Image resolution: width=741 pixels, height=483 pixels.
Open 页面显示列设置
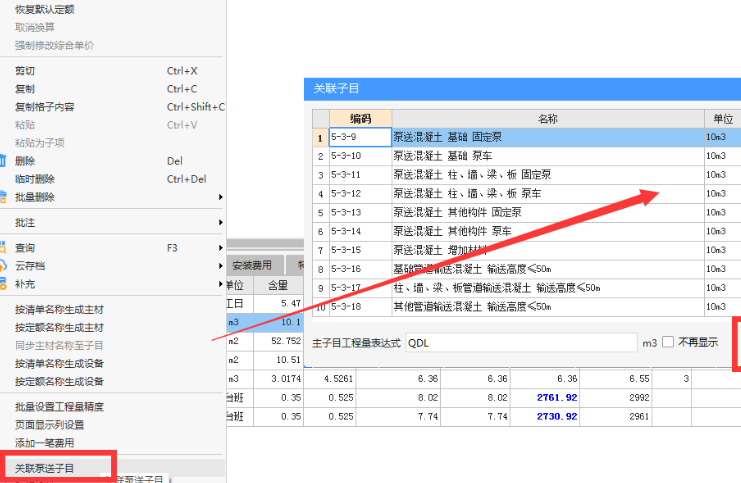(x=49, y=424)
